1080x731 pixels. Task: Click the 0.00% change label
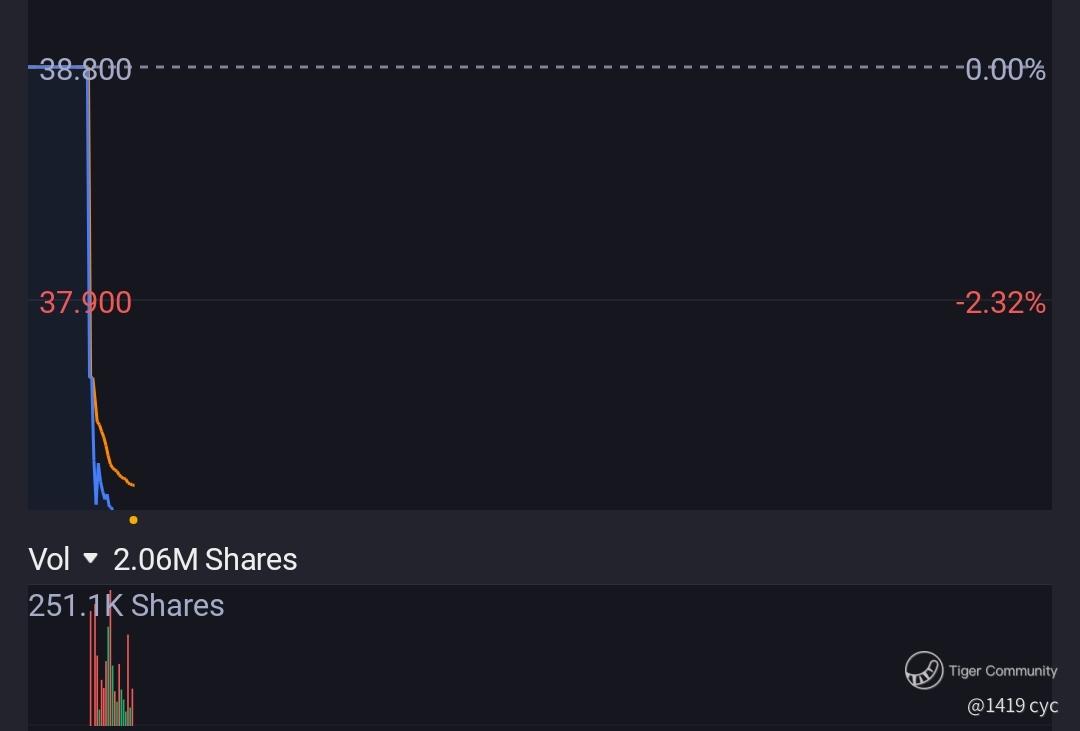click(1005, 70)
